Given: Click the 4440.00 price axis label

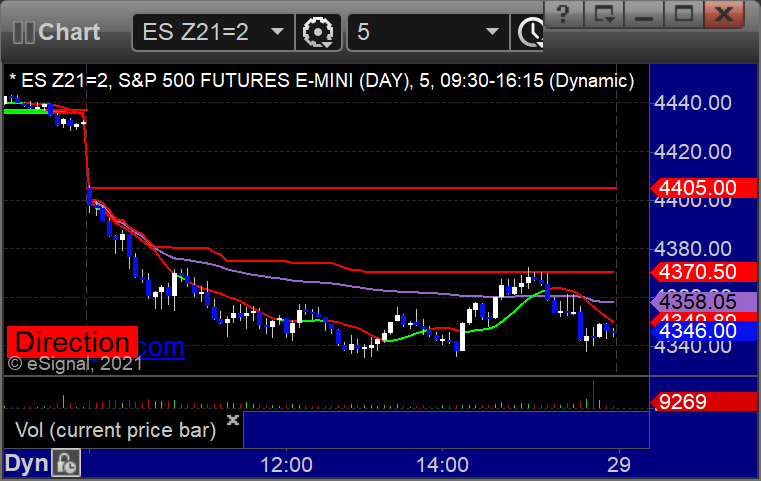Looking at the screenshot, I should tap(693, 103).
